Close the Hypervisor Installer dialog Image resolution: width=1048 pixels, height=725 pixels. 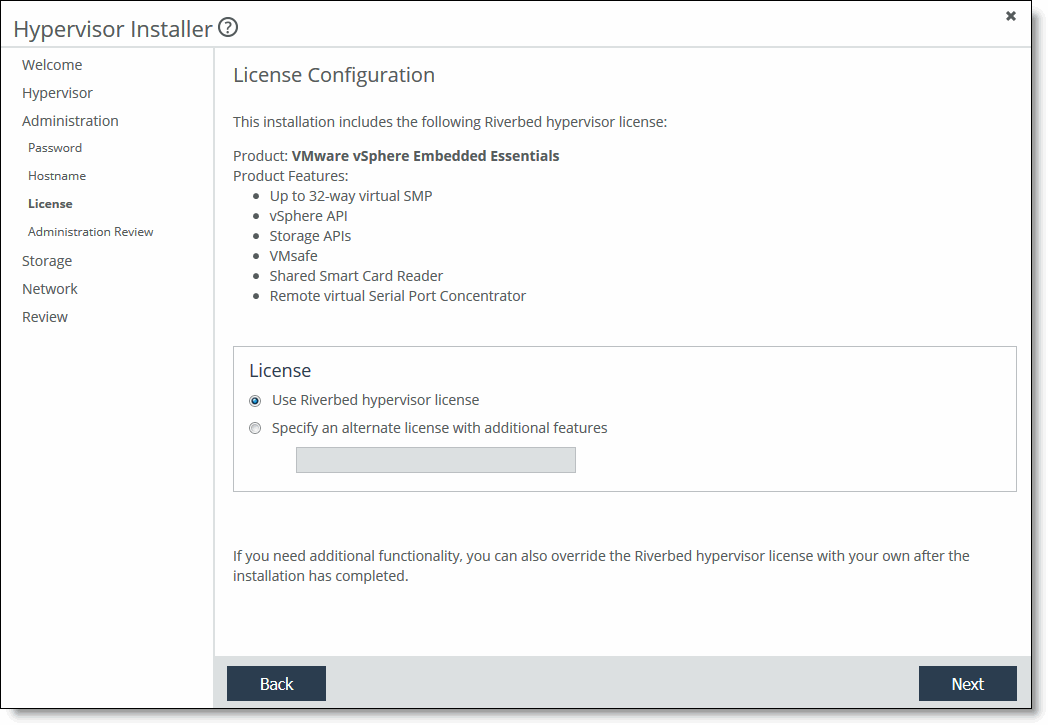click(x=1011, y=16)
